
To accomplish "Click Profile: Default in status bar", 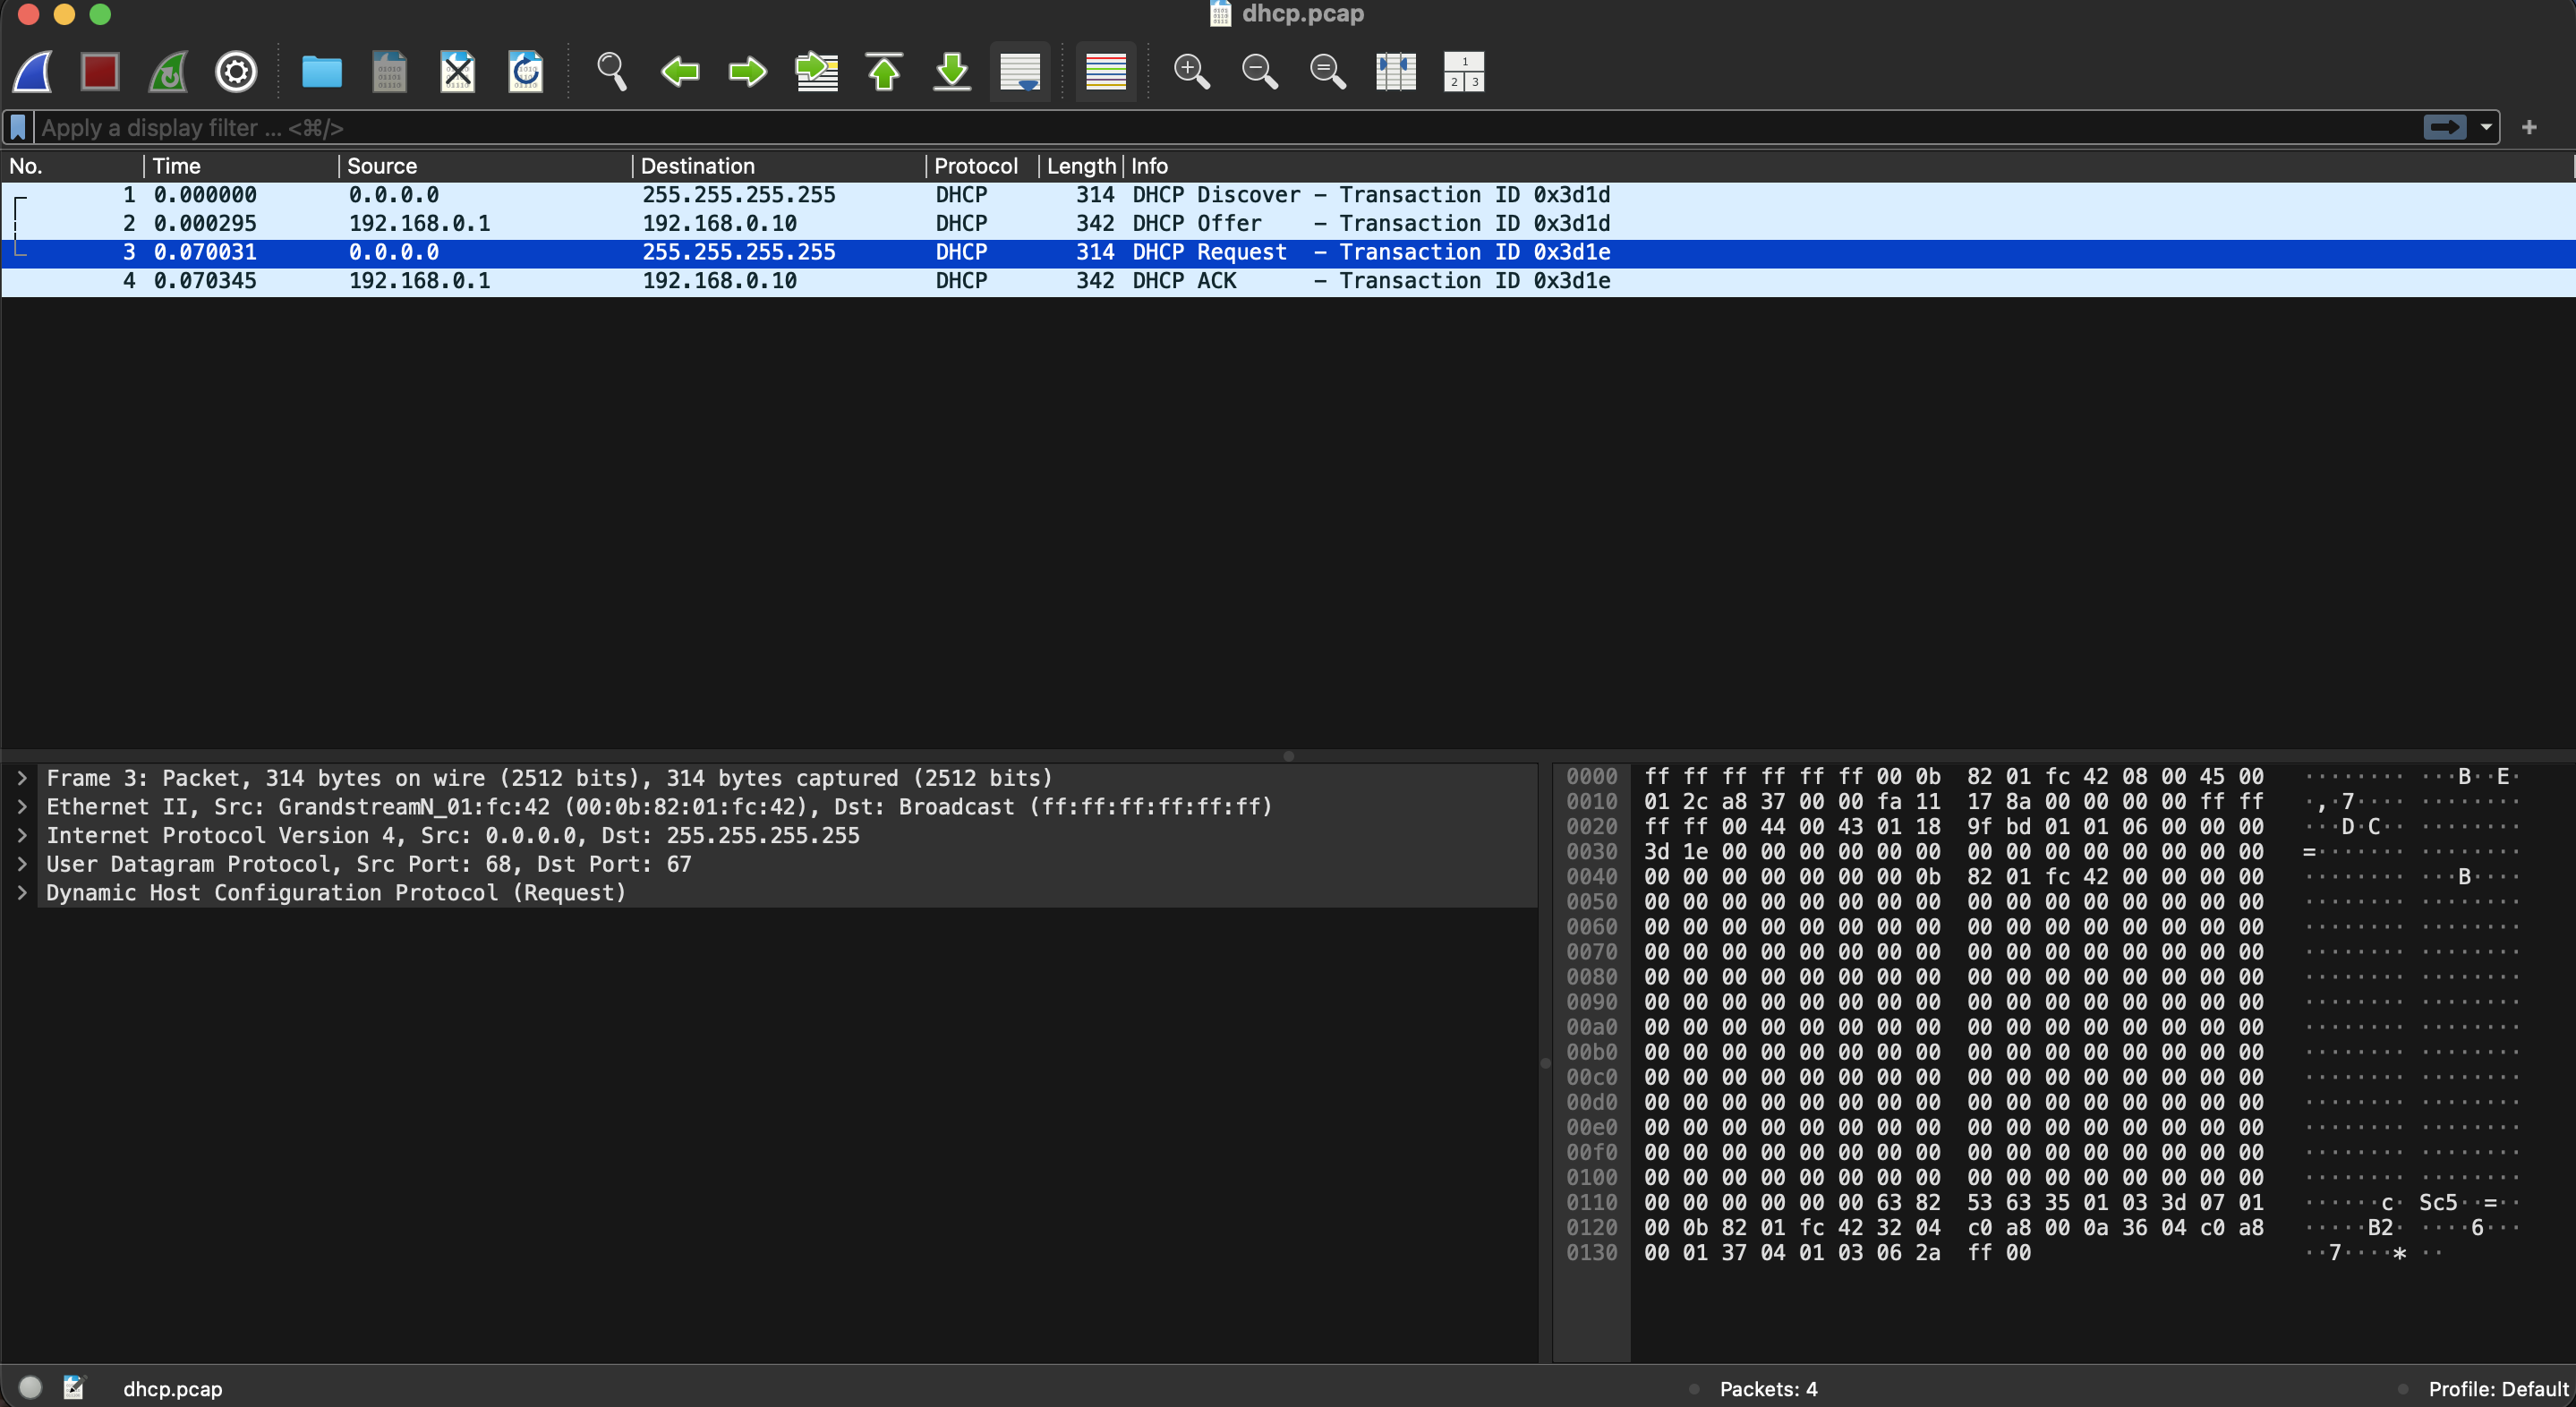I will point(2498,1389).
